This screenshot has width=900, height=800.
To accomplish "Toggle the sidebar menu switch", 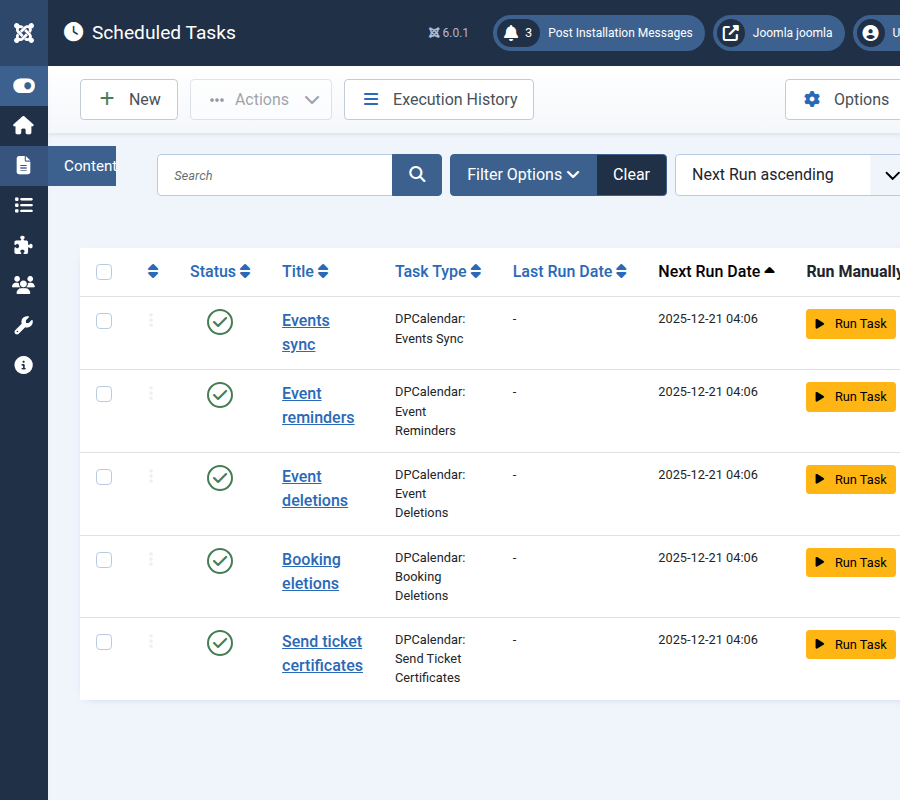I will 24,86.
